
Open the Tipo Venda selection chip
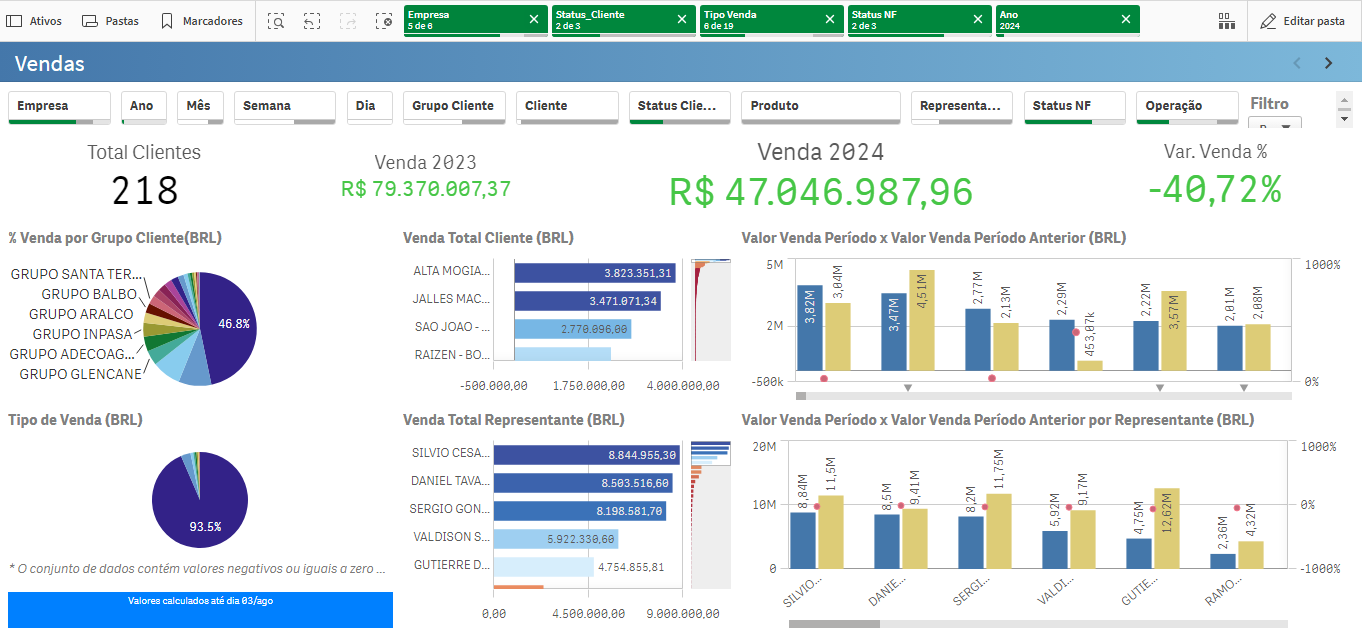click(758, 21)
